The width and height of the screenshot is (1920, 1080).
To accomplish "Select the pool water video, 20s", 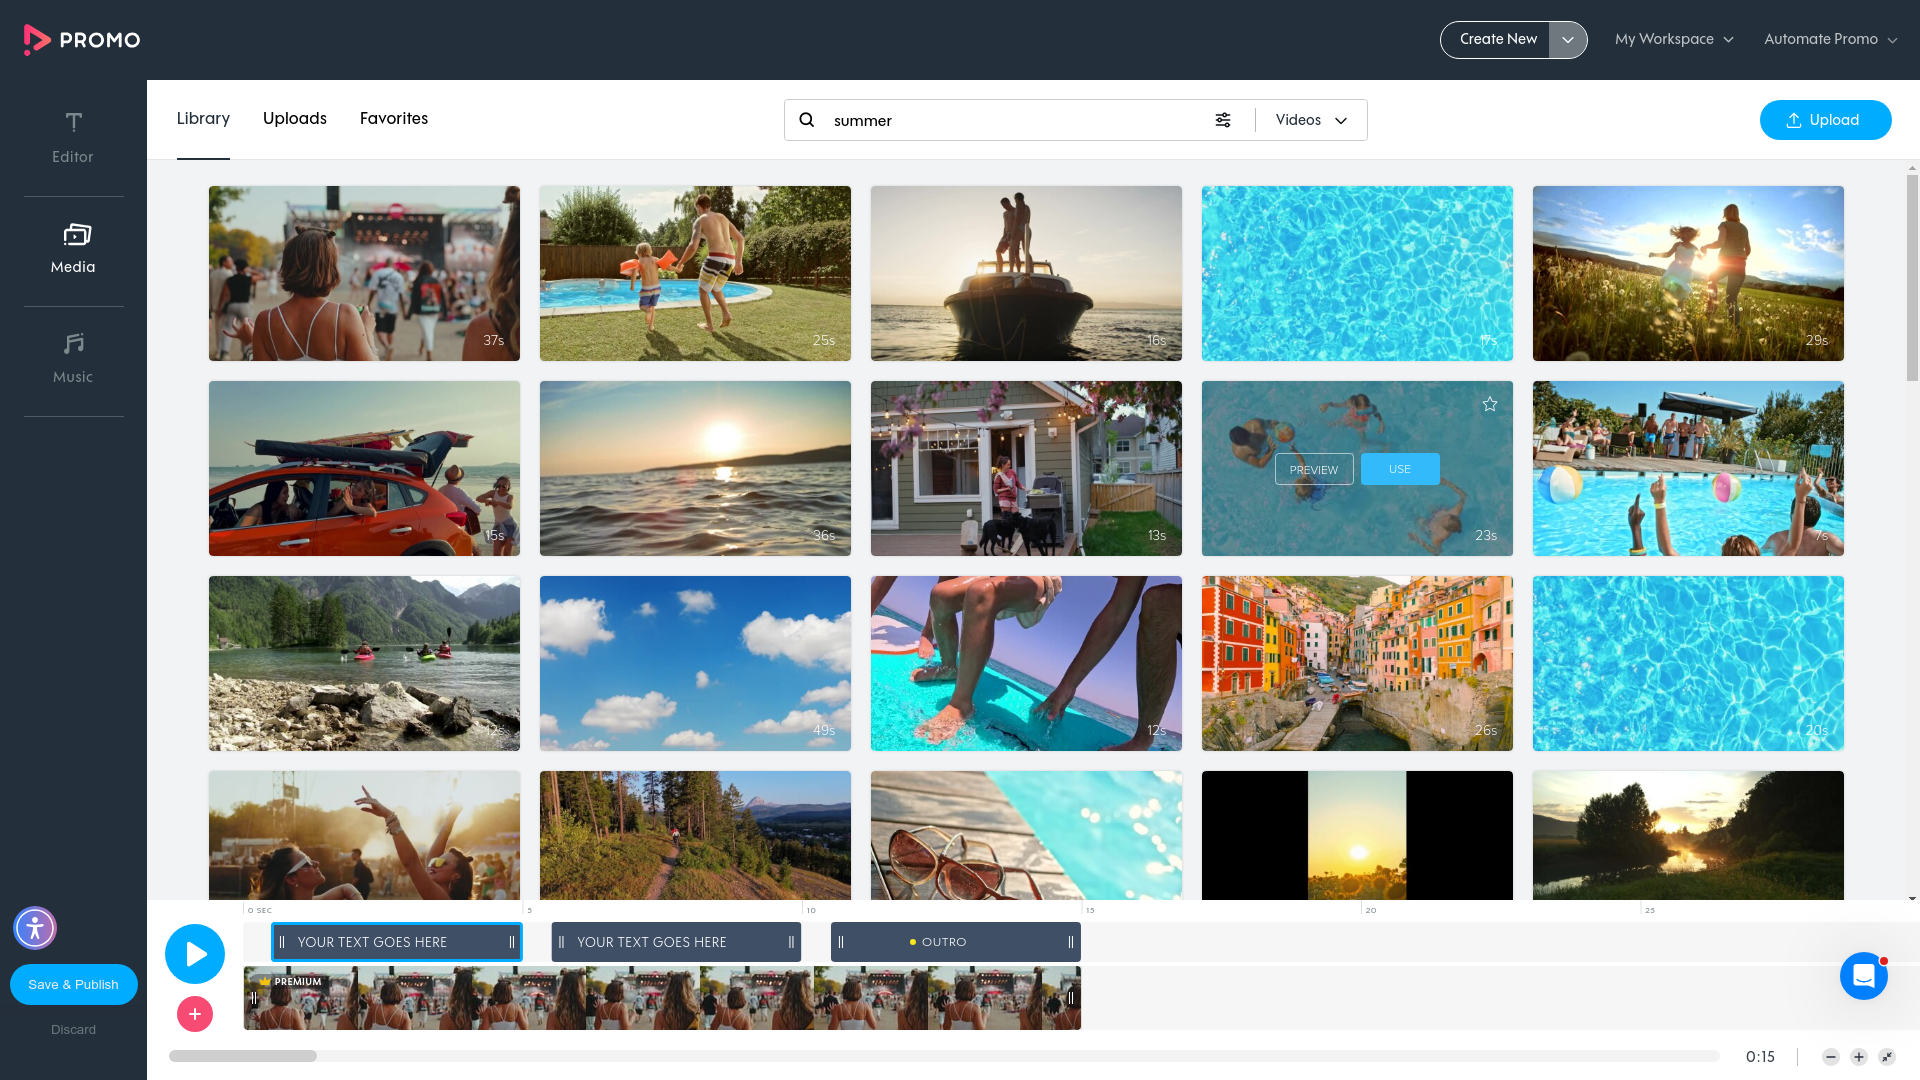I will click(1688, 663).
